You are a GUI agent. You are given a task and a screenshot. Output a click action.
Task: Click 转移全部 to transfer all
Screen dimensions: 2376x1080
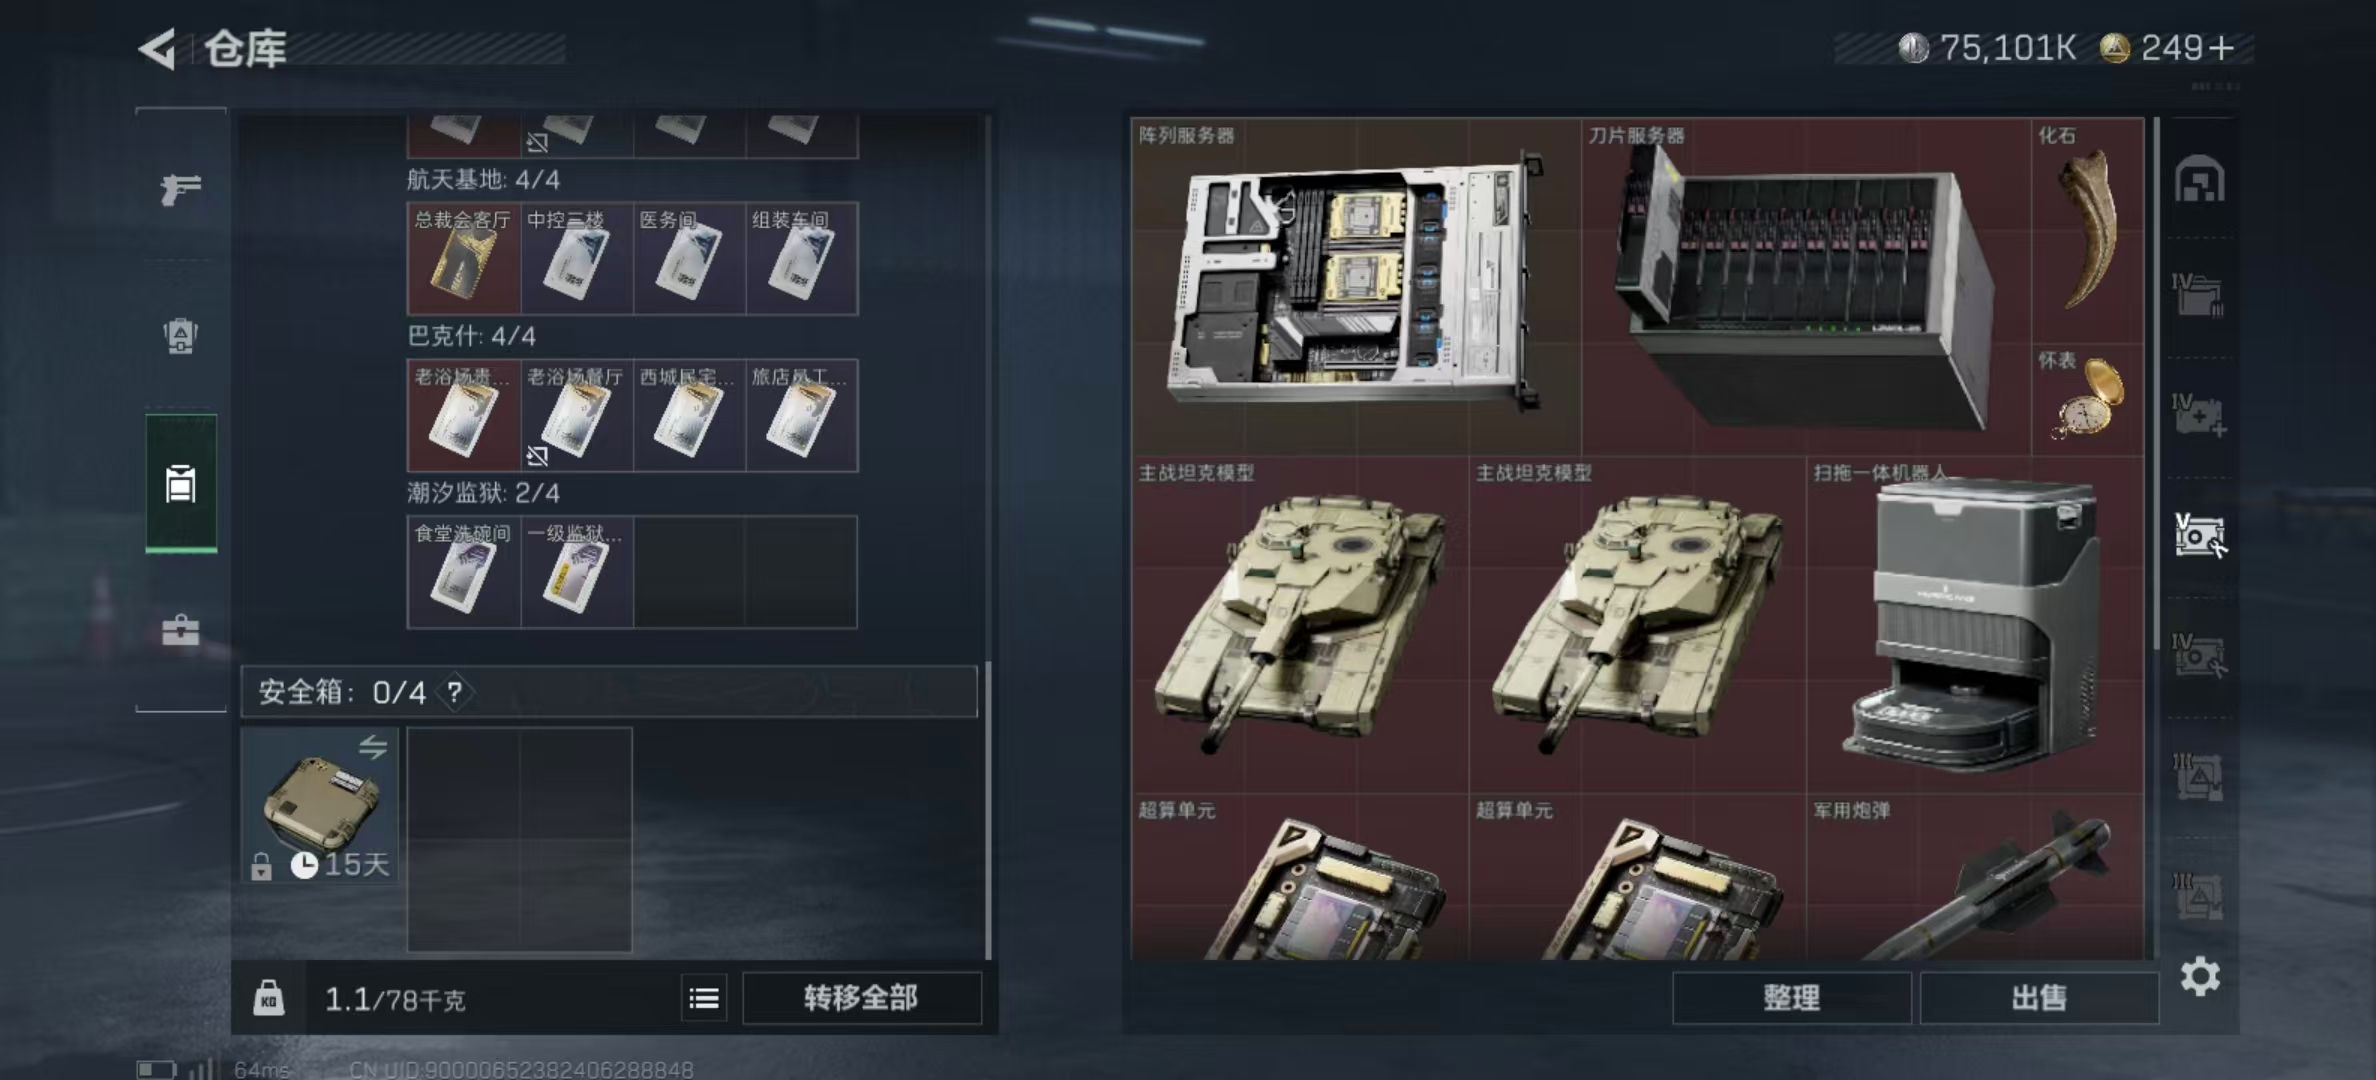pyautogui.click(x=861, y=998)
